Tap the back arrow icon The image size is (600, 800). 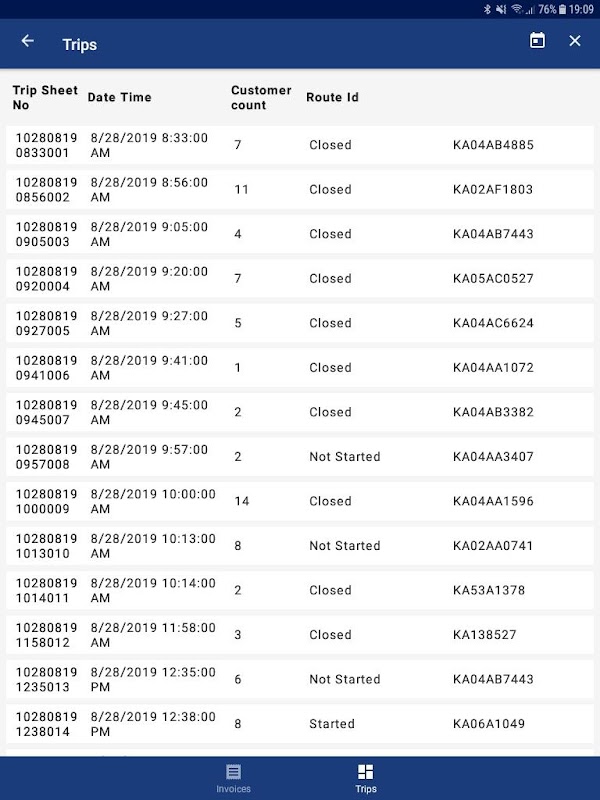(x=28, y=41)
